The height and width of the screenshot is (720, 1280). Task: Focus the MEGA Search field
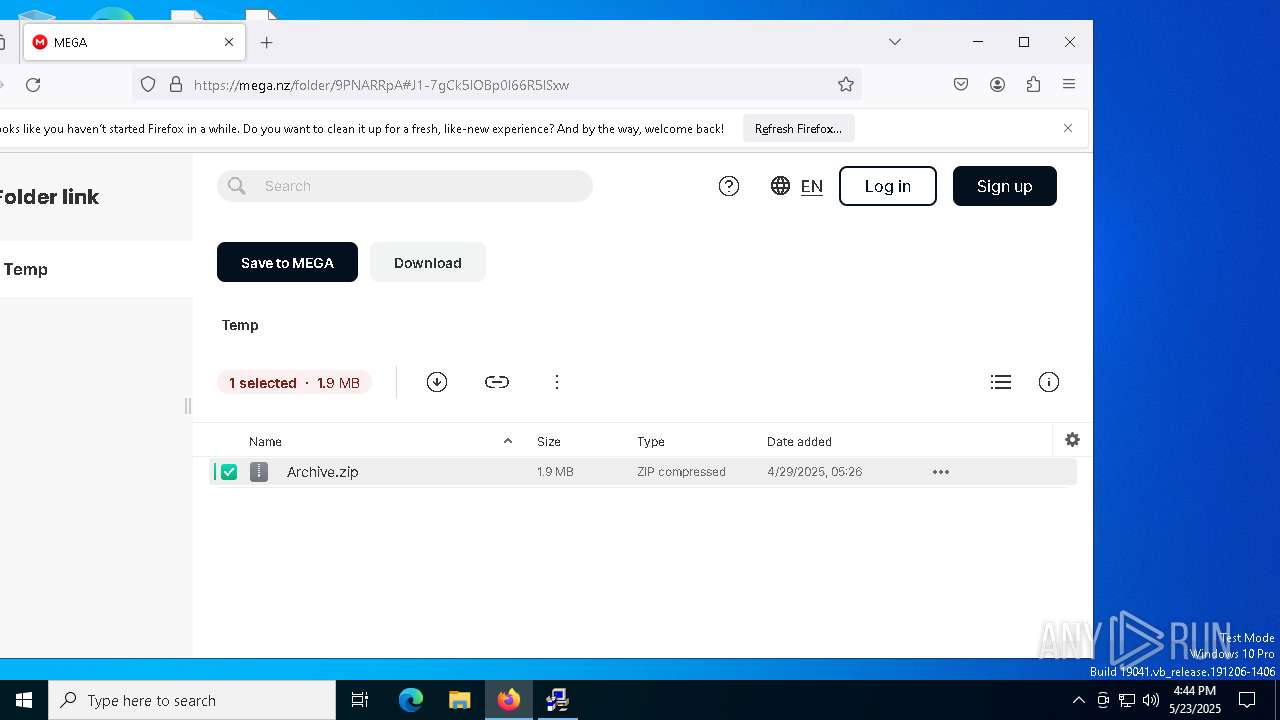[x=405, y=186]
